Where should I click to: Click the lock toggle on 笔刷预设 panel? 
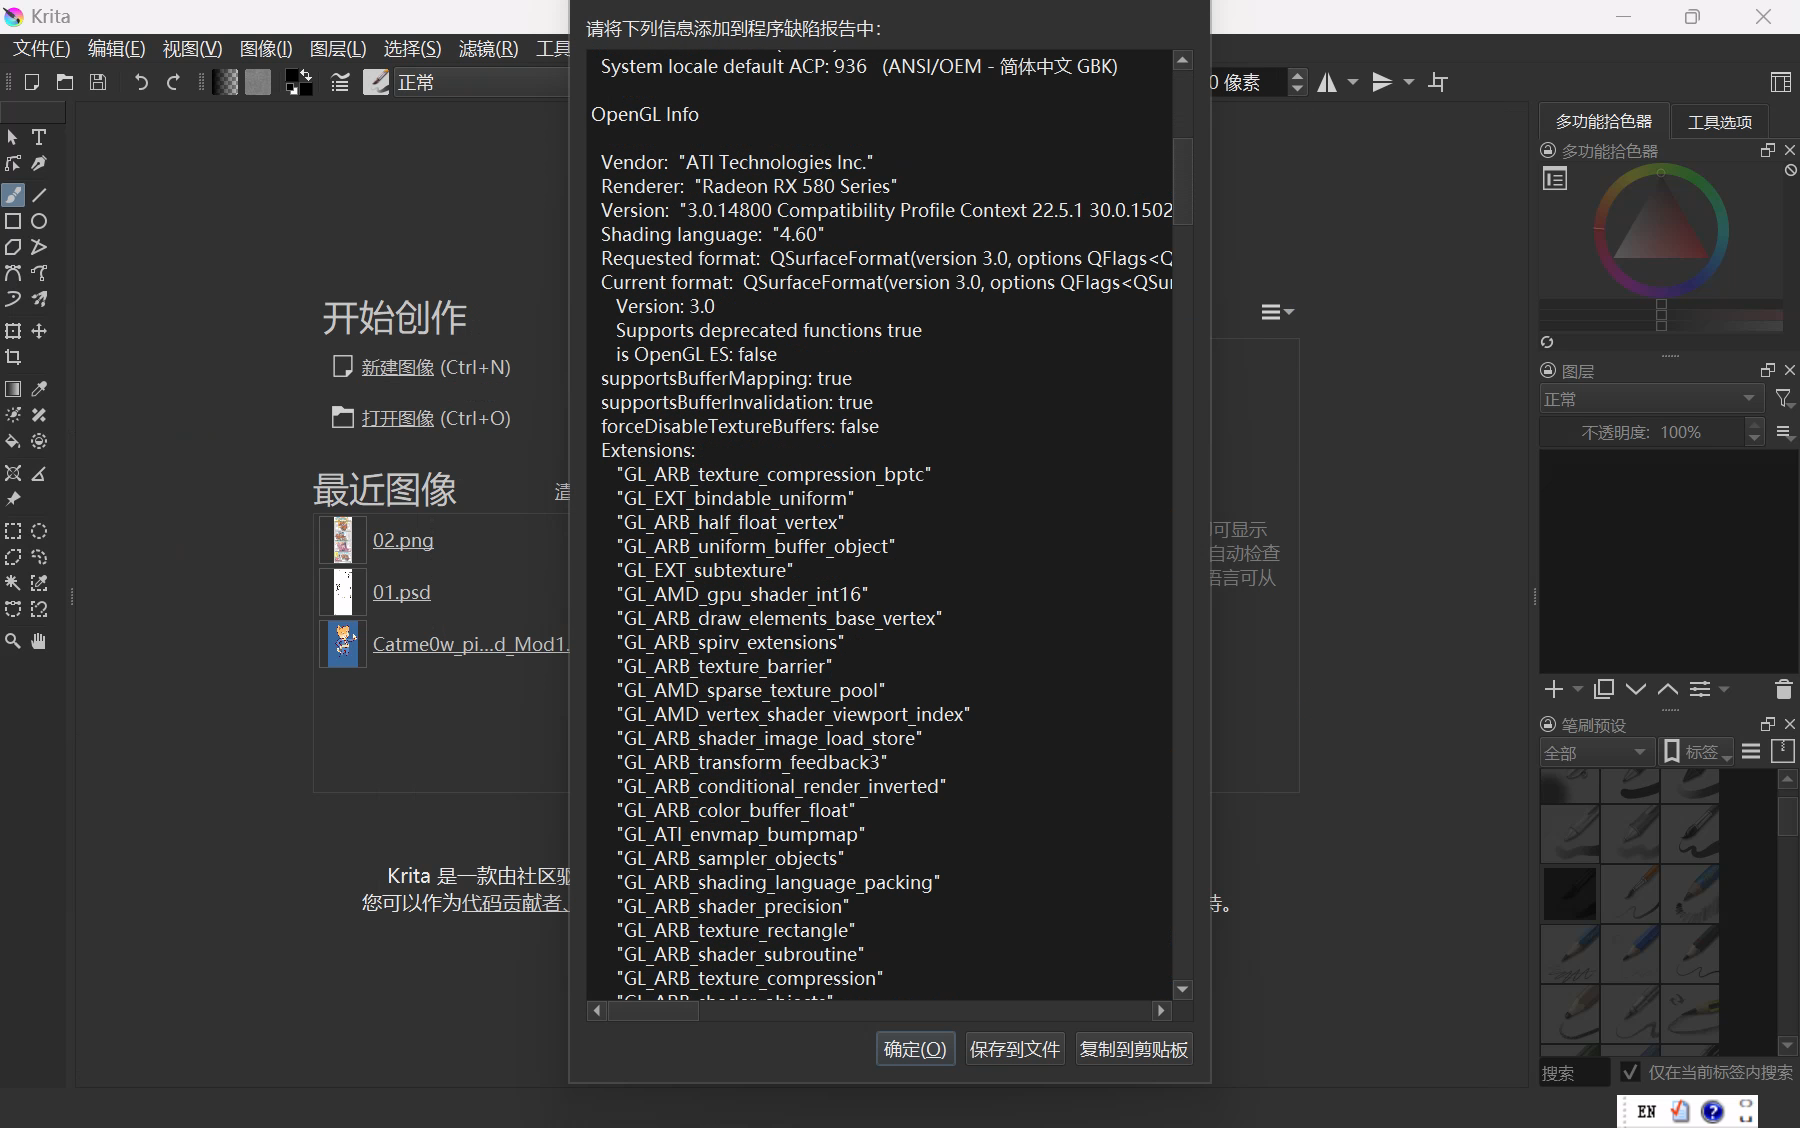click(x=1547, y=724)
